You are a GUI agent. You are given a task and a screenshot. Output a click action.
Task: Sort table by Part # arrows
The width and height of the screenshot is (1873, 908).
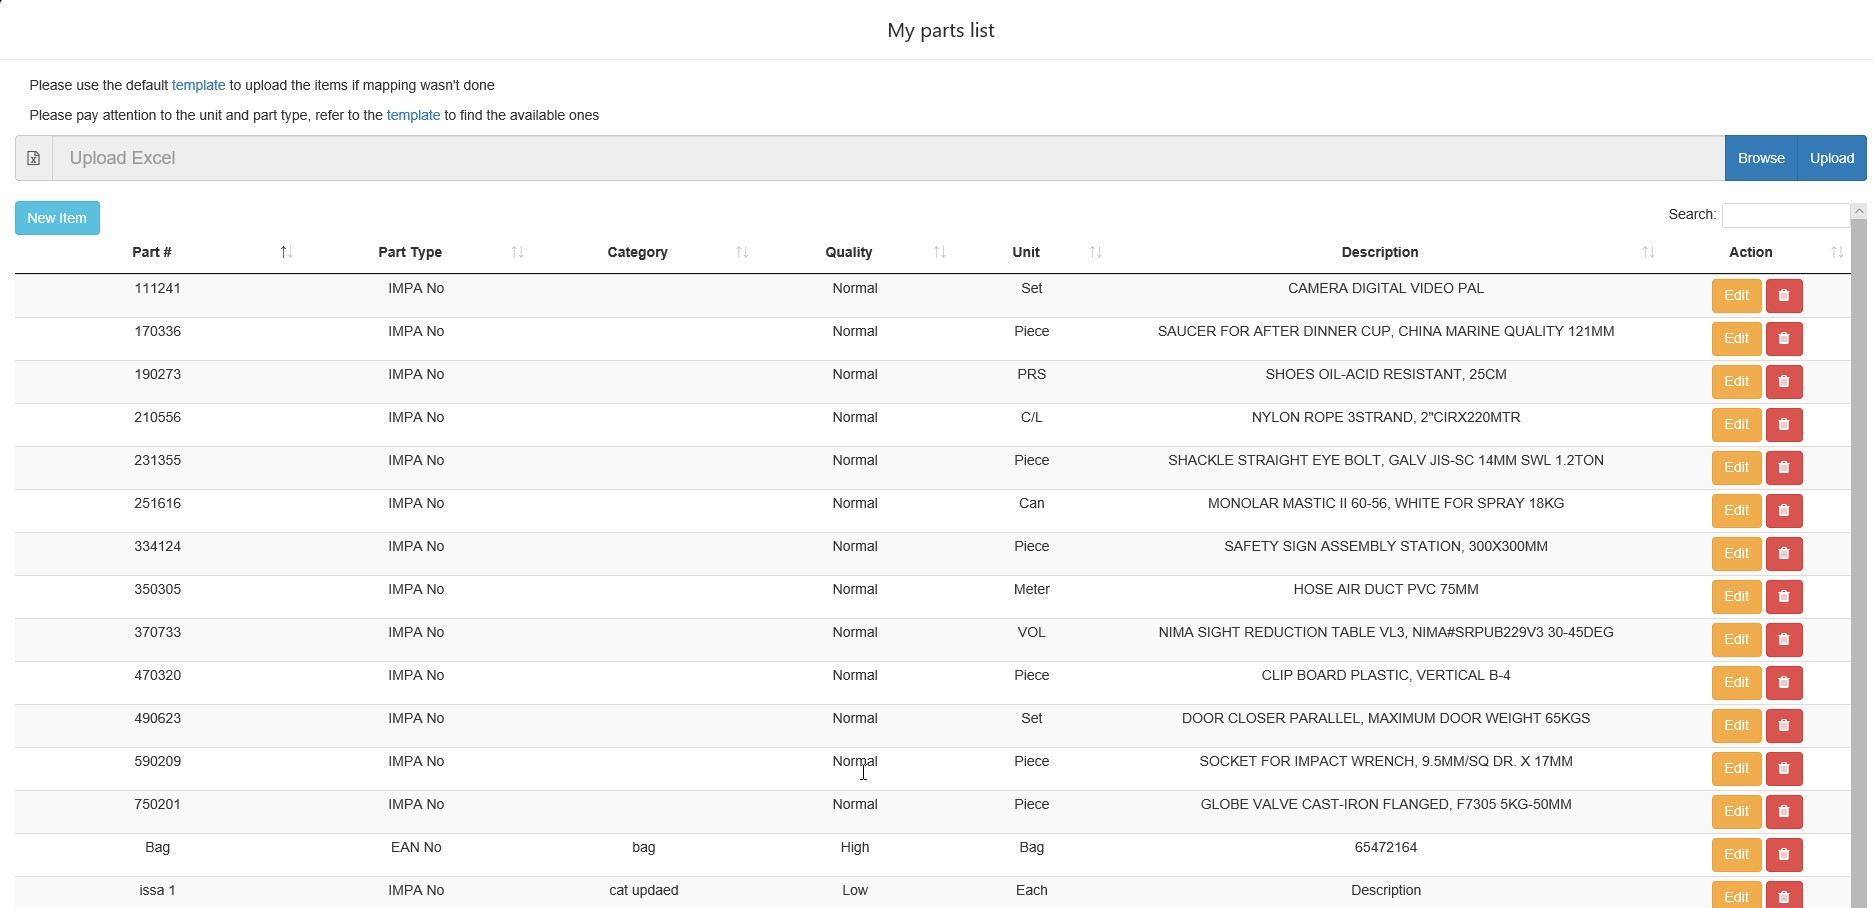[286, 252]
